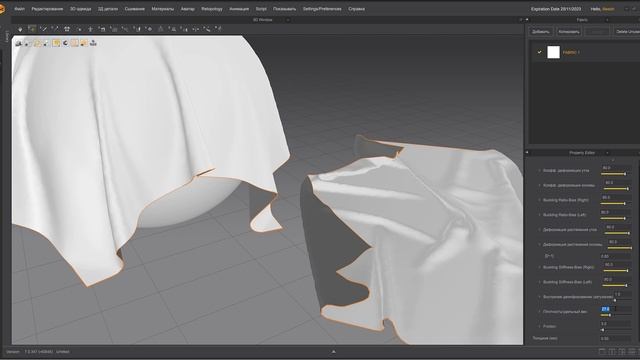
Task: Click the user name after Hello
Action: pyautogui.click(x=608, y=9)
